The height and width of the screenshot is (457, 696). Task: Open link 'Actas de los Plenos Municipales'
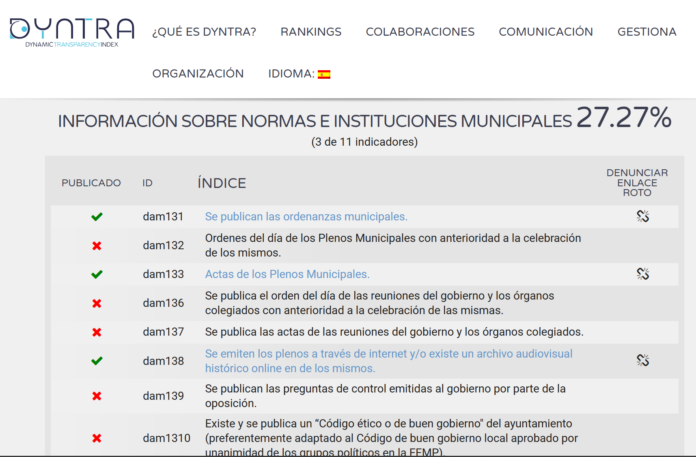coord(287,274)
